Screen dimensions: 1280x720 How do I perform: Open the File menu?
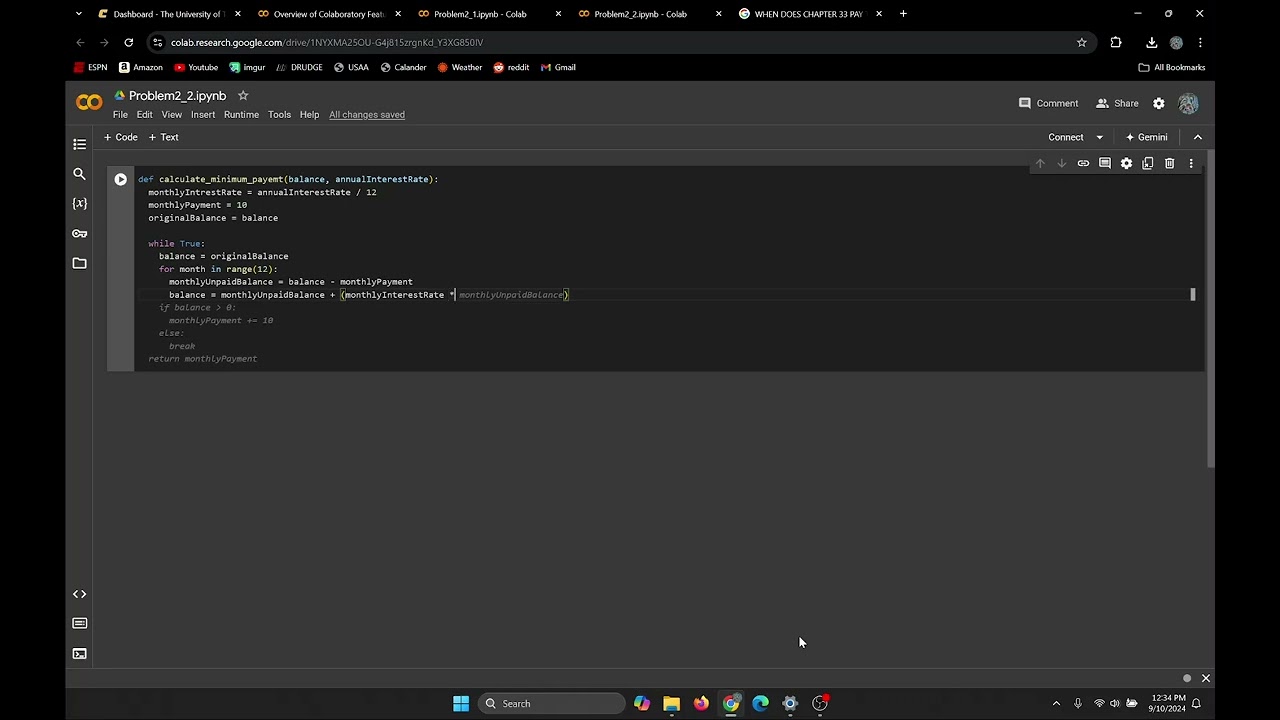(x=120, y=115)
